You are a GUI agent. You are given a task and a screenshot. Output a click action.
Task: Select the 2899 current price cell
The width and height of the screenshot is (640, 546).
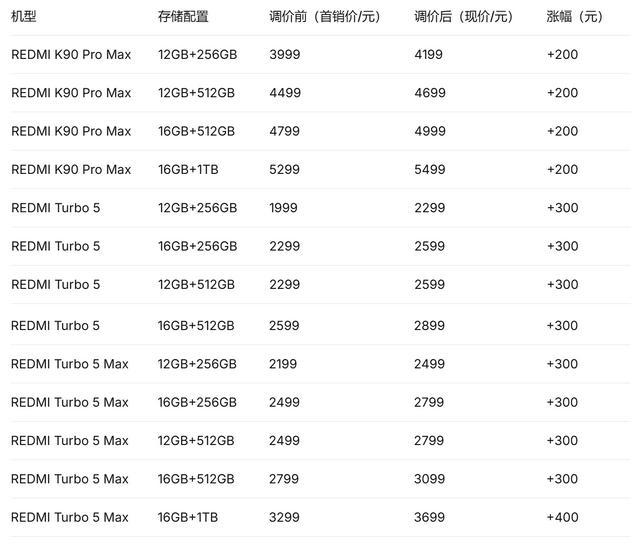[428, 325]
